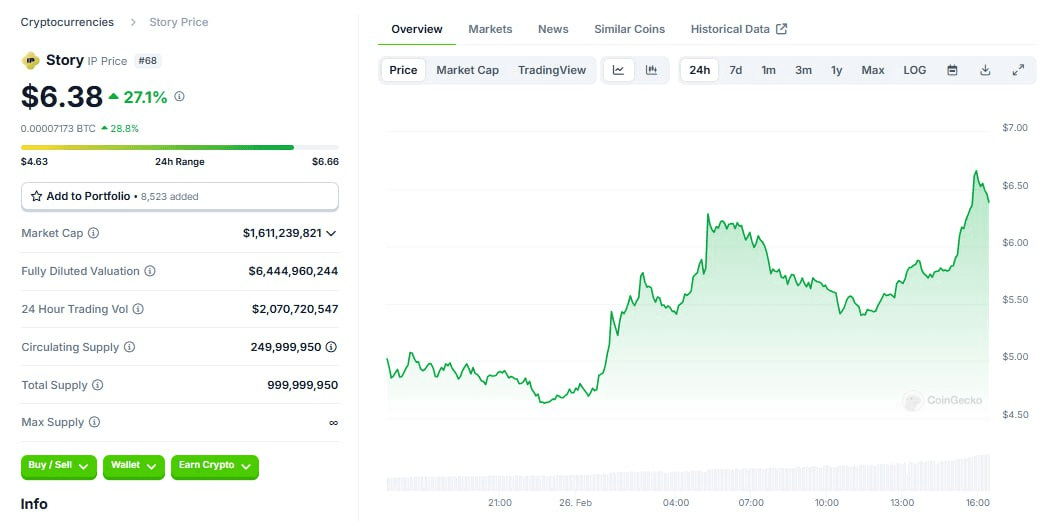Click the $4.63 range low value
Image resolution: width=1046 pixels, height=521 pixels.
tap(34, 161)
